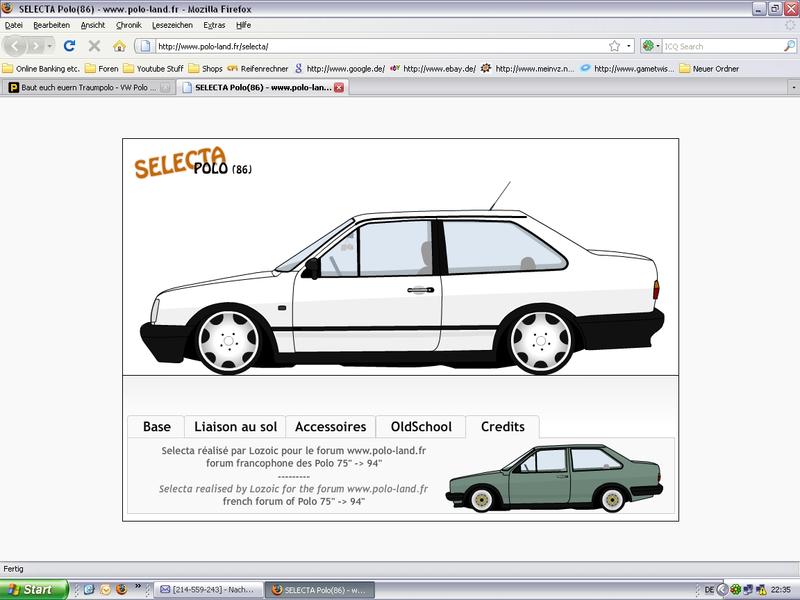Viewport: 800px width, 600px height.
Task: Open the ICQ search engine selector dropdown
Action: [651, 46]
